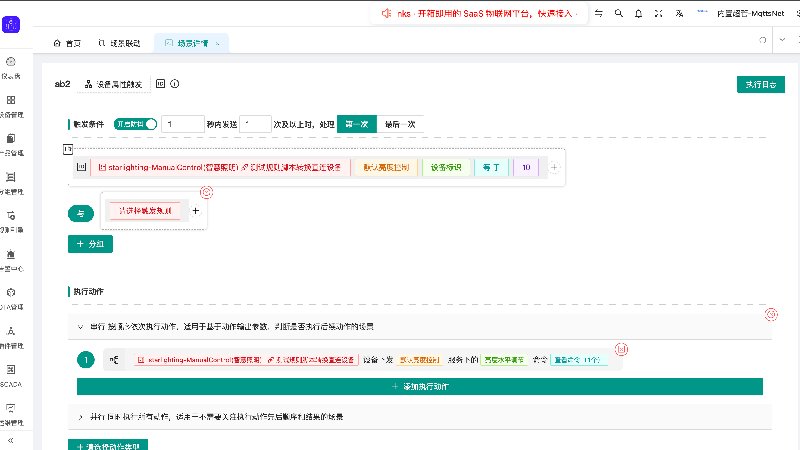Click the swap arrows icon in header
This screenshot has width=800, height=450.
[x=598, y=13]
